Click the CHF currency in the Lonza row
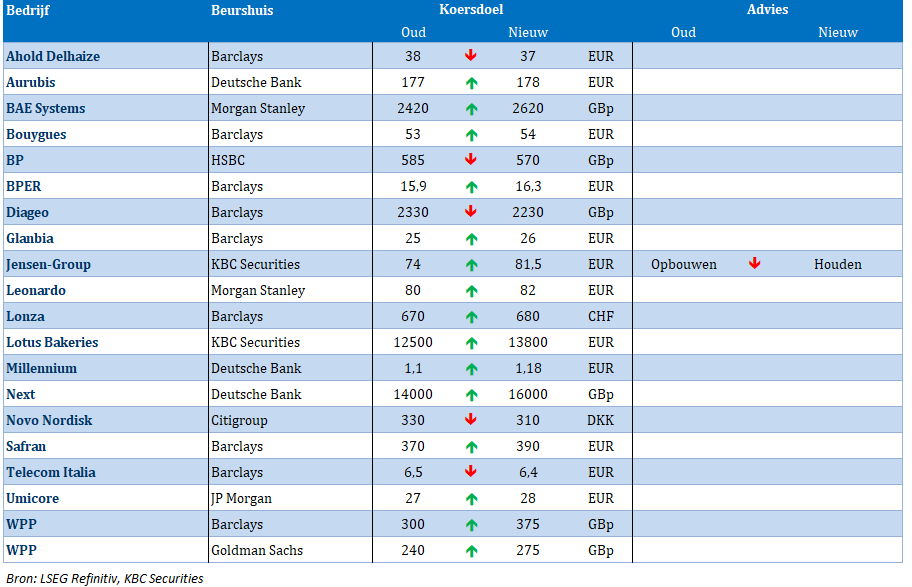The width and height of the screenshot is (912, 587). [601, 316]
